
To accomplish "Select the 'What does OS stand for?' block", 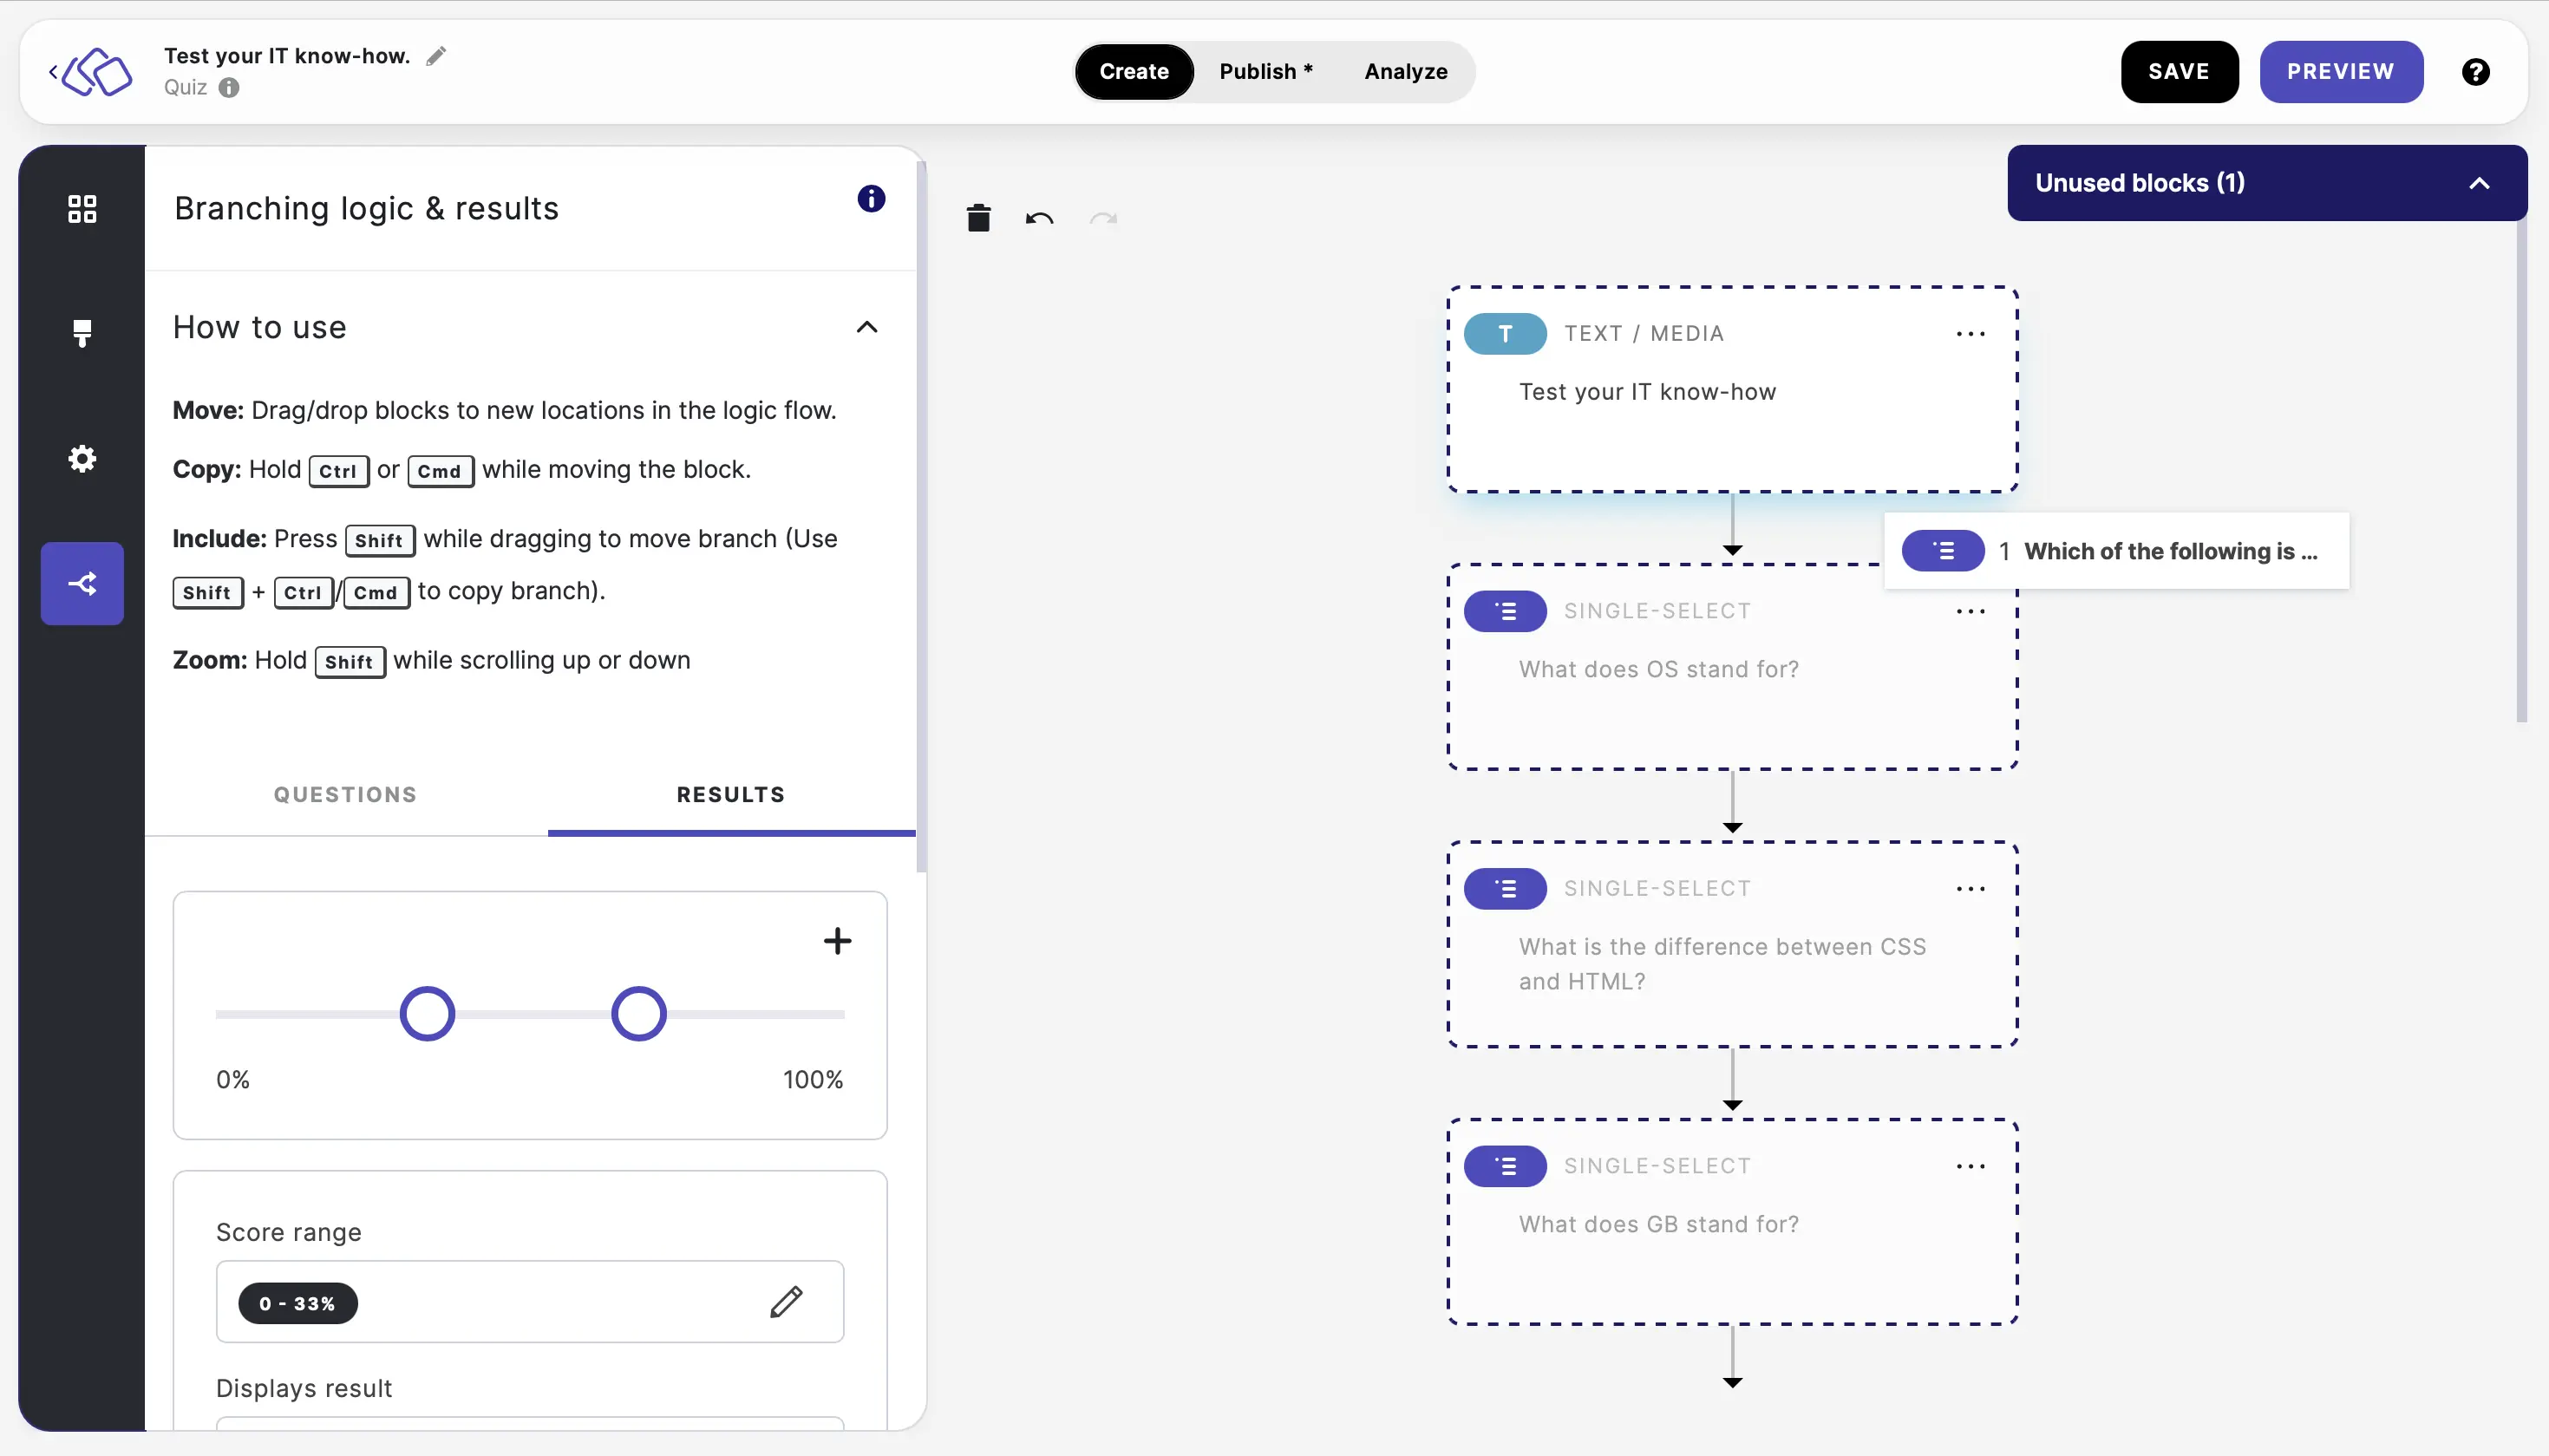I will point(1732,667).
